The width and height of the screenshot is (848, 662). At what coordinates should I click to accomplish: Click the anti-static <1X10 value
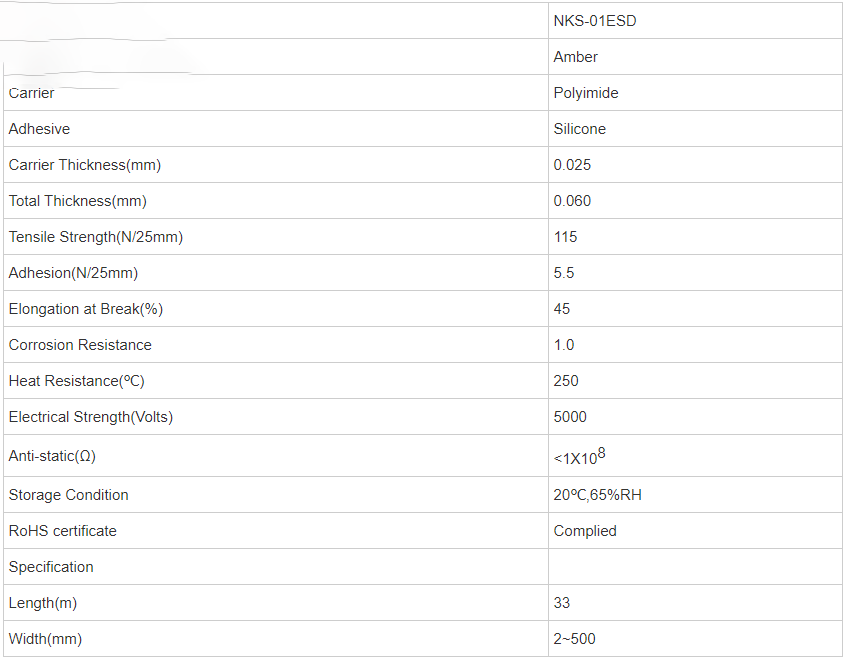click(579, 456)
